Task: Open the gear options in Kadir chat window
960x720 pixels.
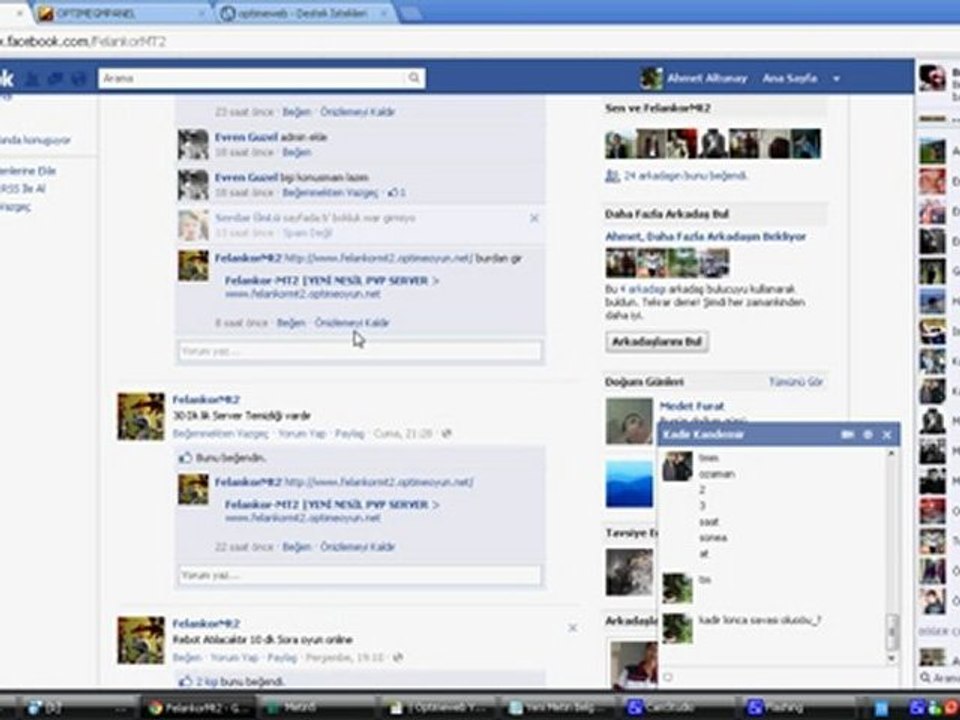Action: 868,435
